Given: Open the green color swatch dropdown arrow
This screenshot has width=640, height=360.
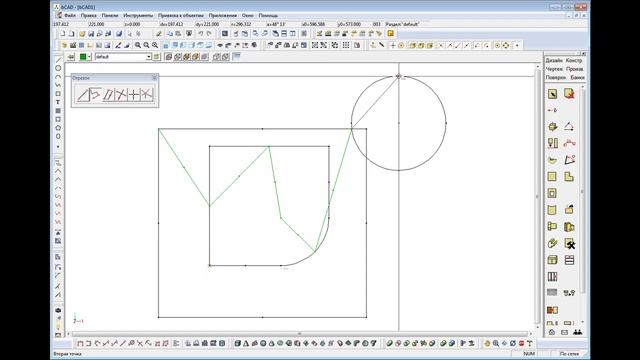Looking at the screenshot, I should tap(89, 57).
